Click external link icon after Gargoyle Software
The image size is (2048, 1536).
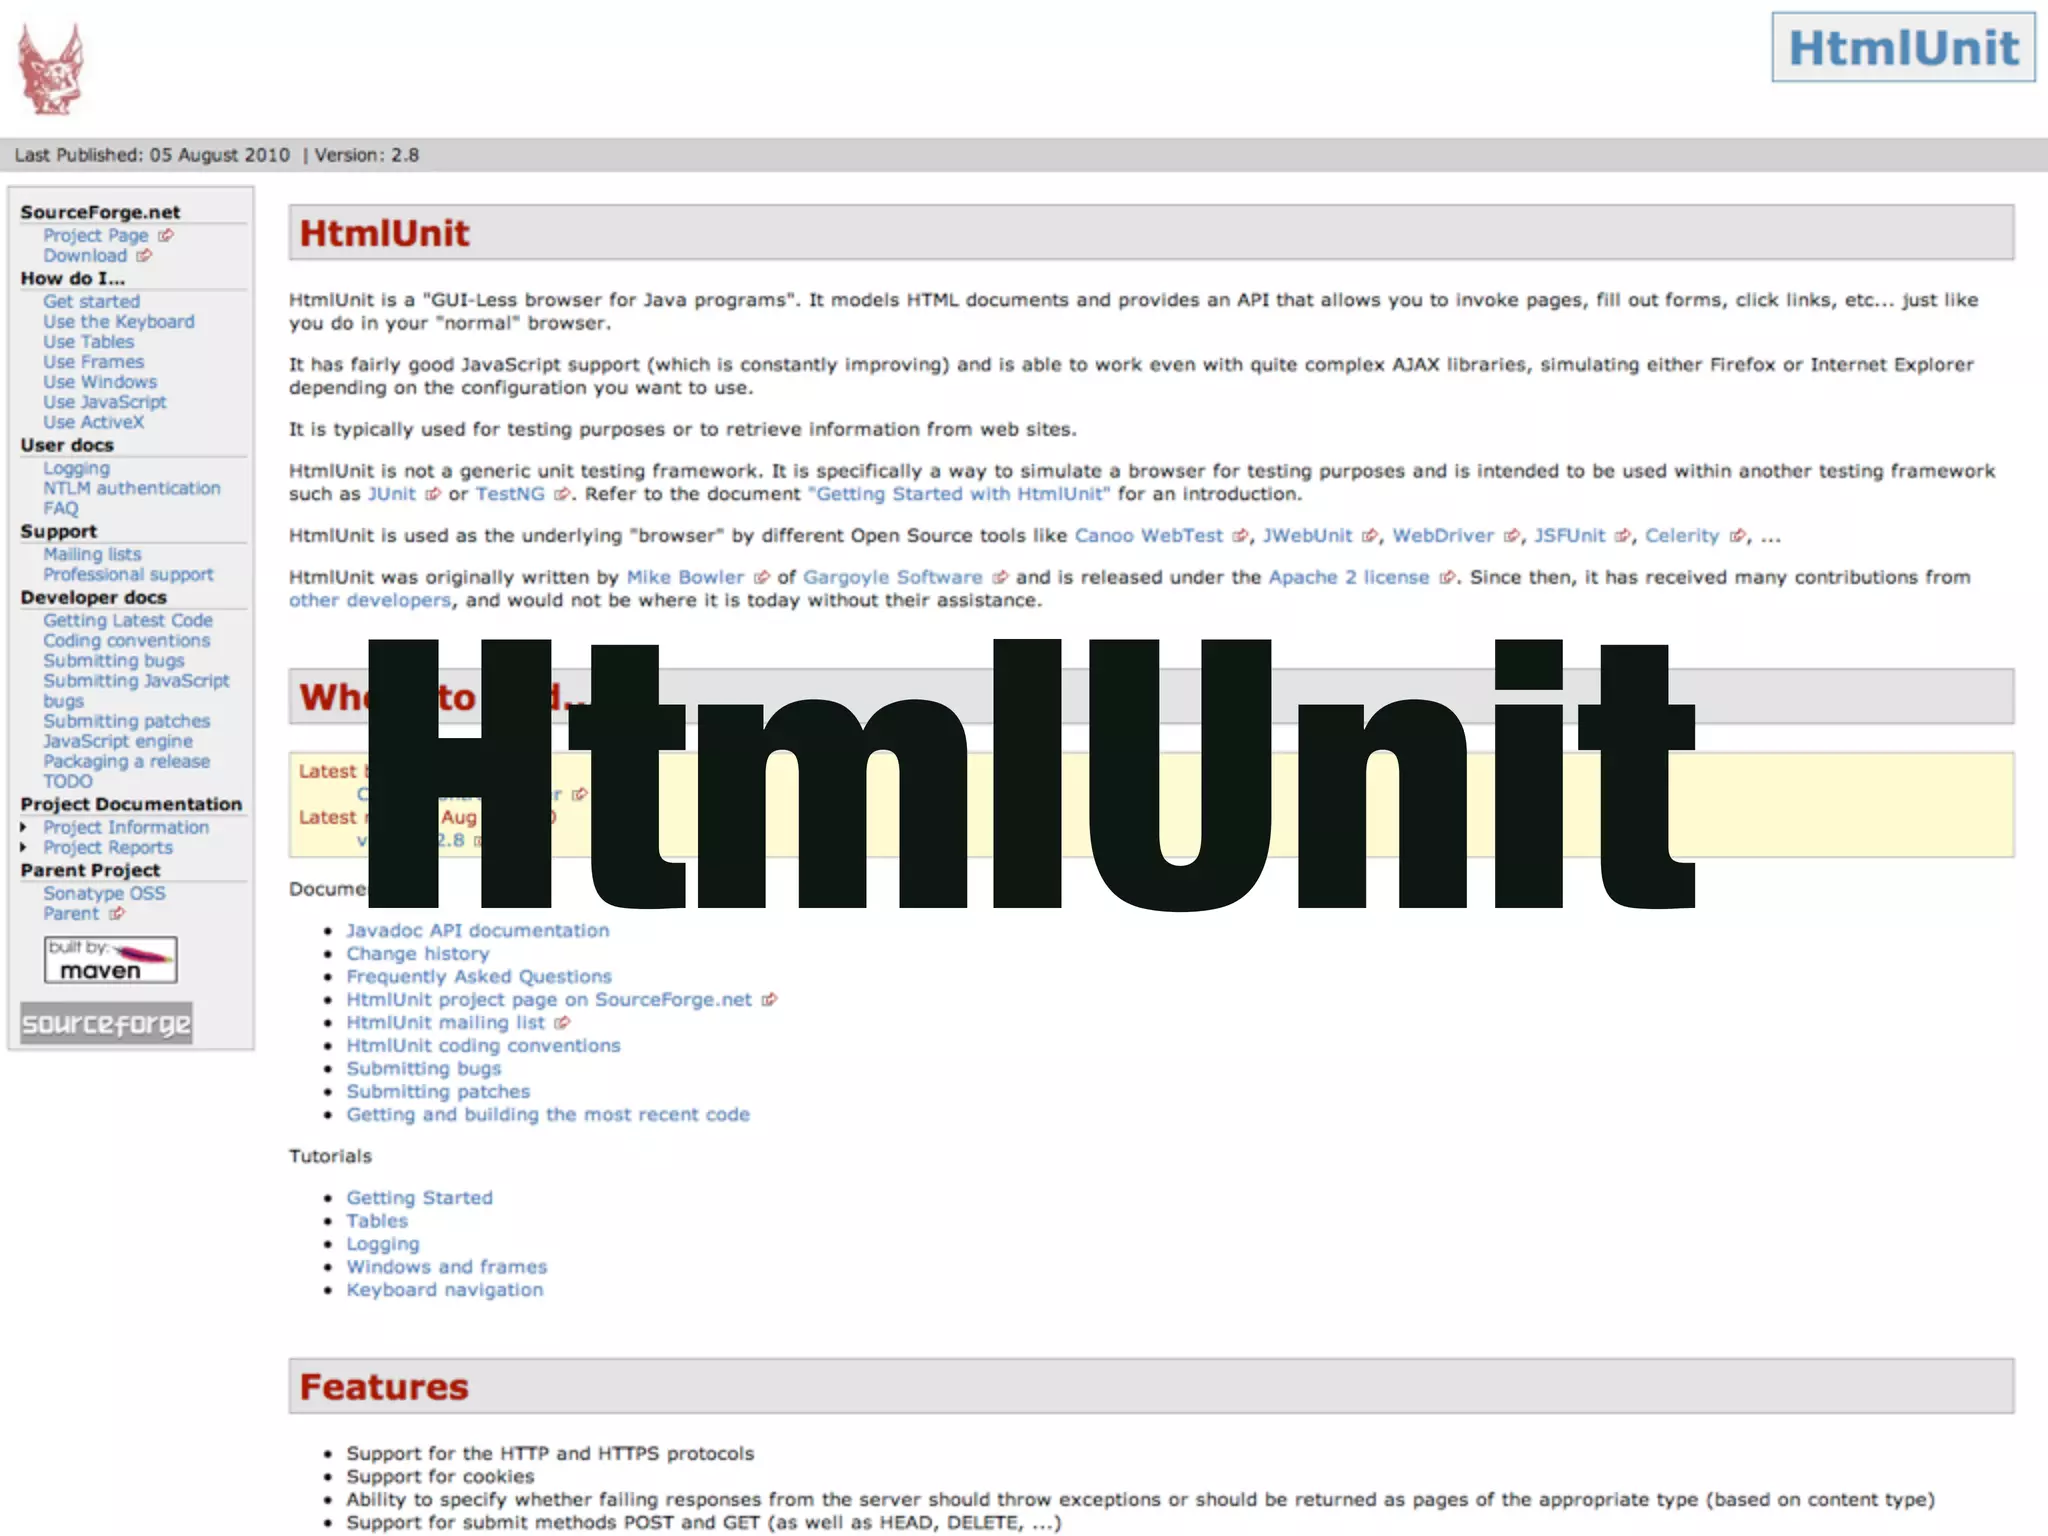tap(1000, 578)
